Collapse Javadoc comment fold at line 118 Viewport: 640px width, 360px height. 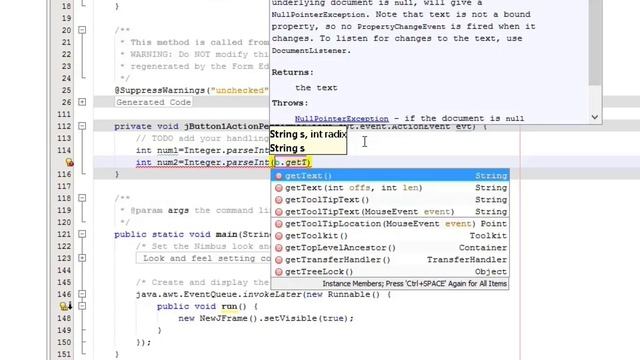82,198
